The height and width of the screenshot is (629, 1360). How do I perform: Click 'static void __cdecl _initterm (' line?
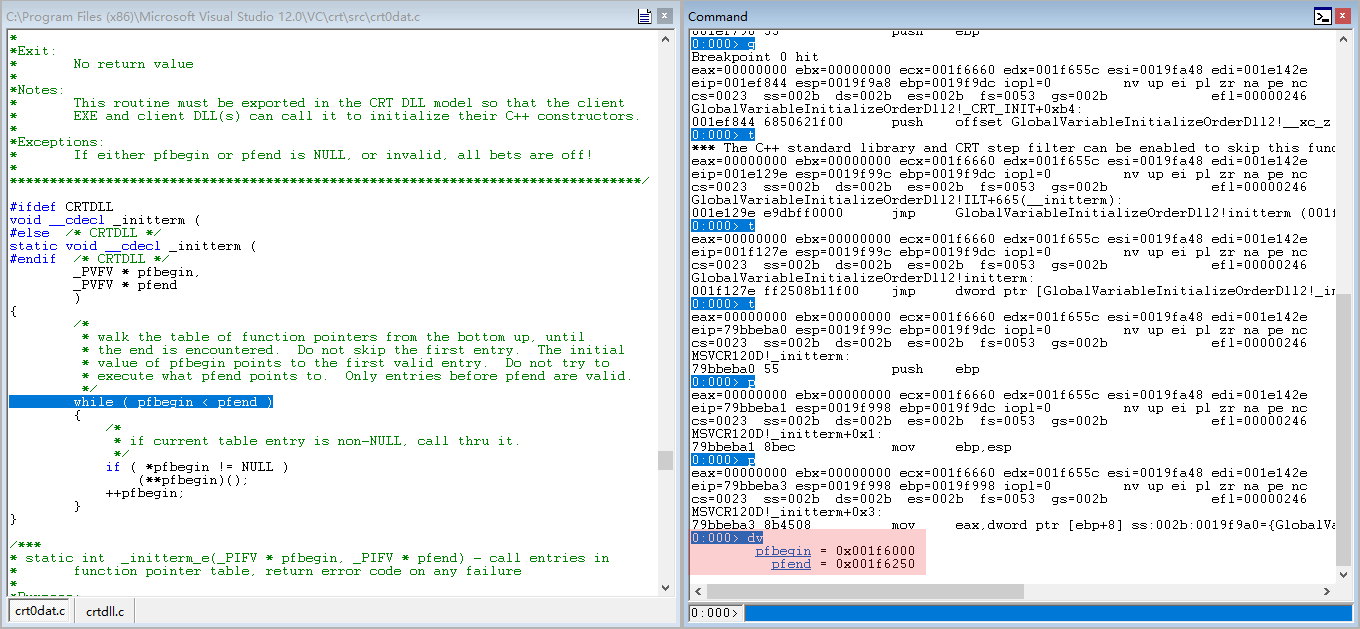point(133,246)
